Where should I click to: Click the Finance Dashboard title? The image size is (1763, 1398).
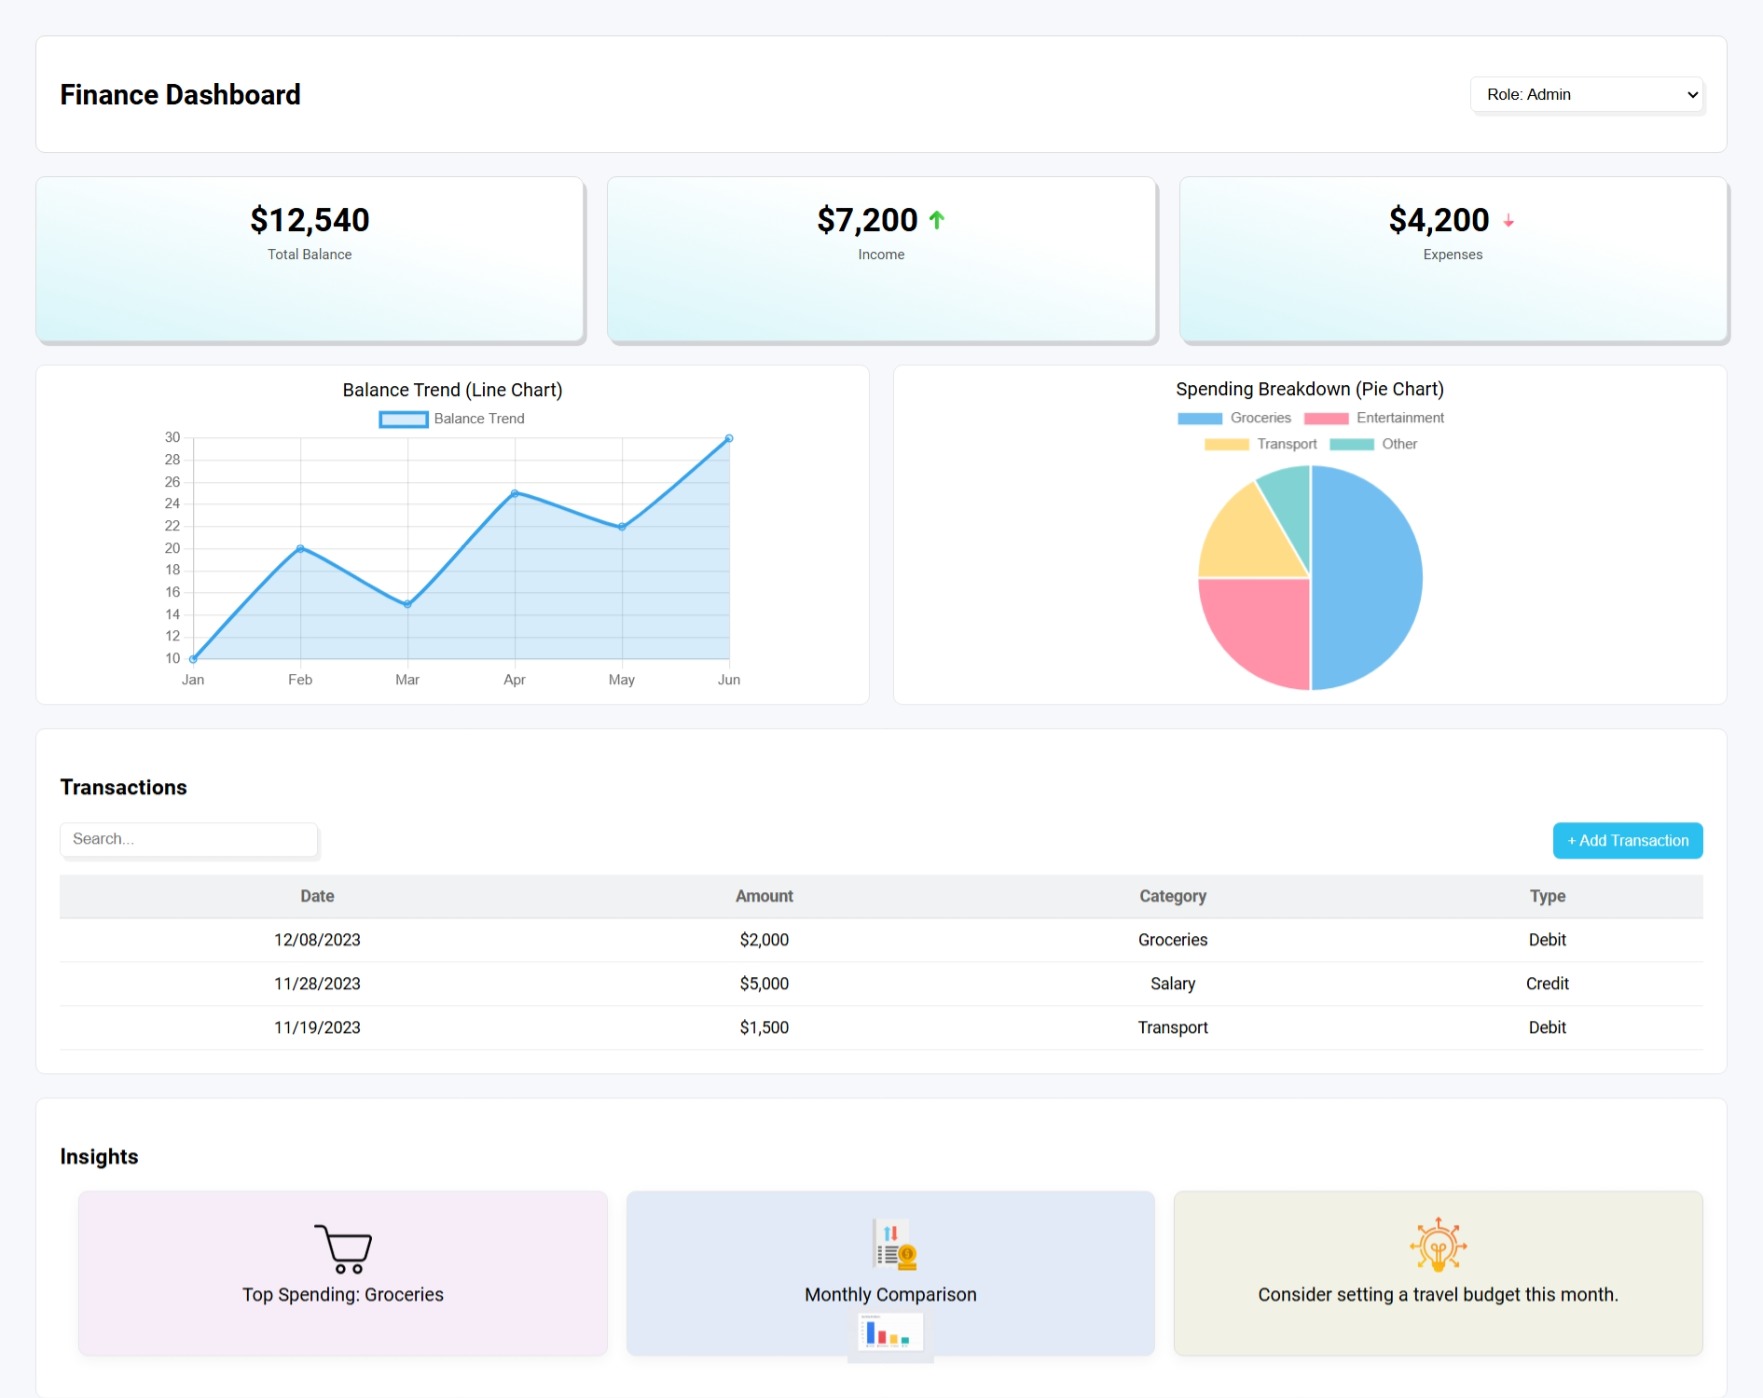tap(180, 95)
